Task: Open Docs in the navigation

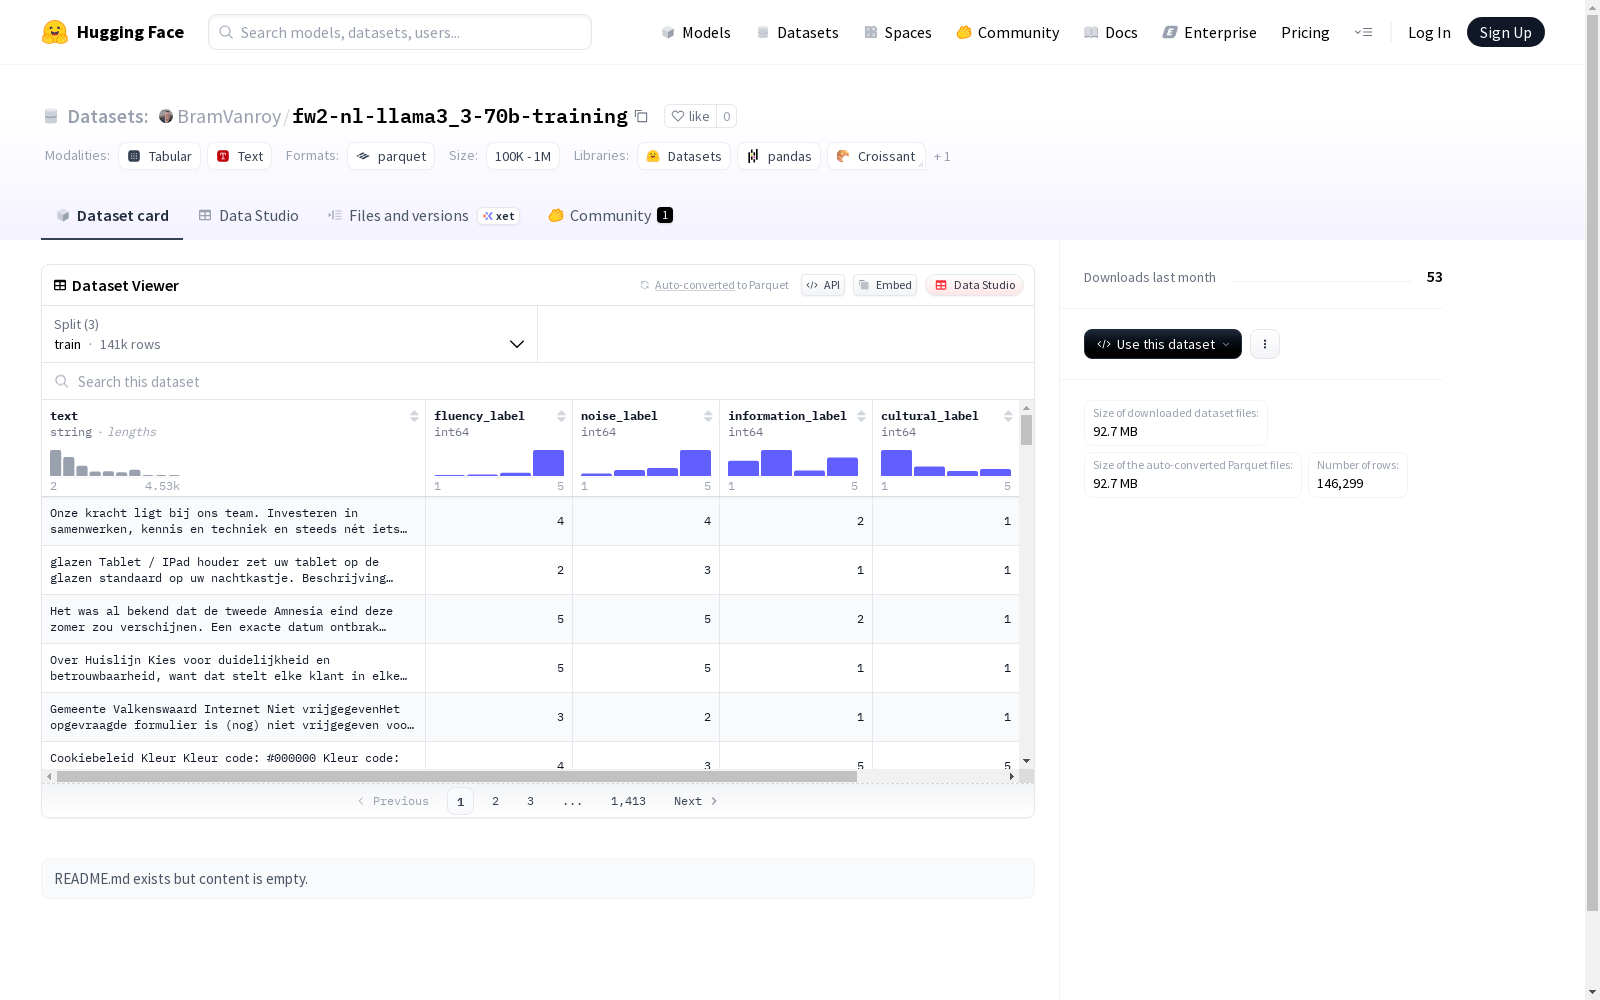Action: 1111,32
